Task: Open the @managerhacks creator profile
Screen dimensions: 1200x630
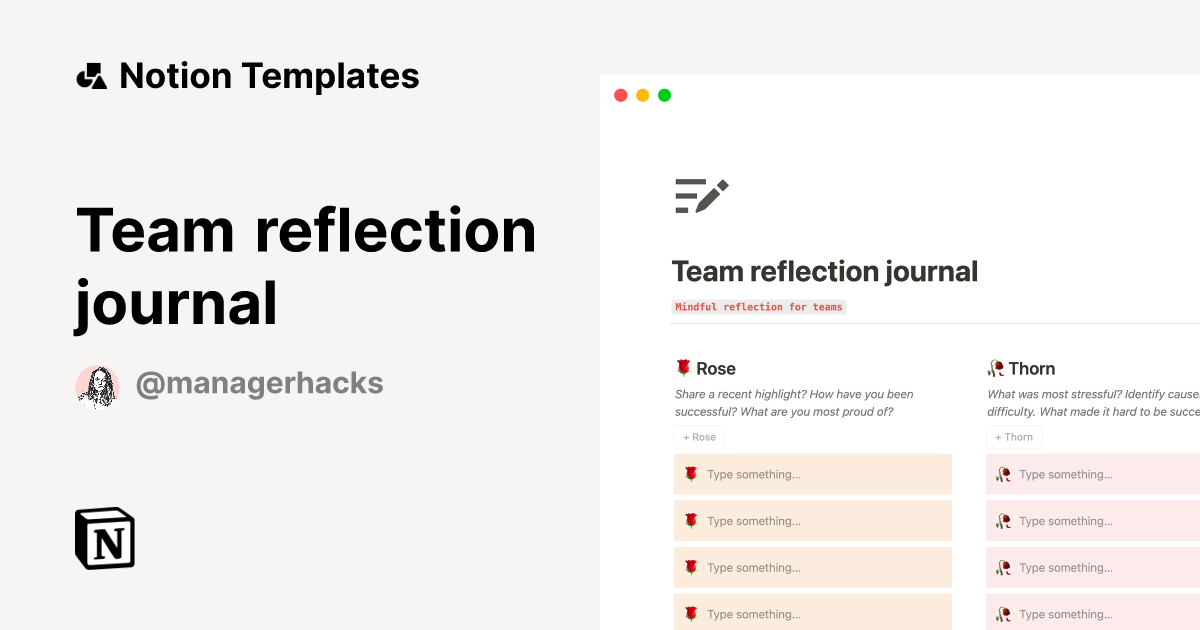Action: coord(260,383)
